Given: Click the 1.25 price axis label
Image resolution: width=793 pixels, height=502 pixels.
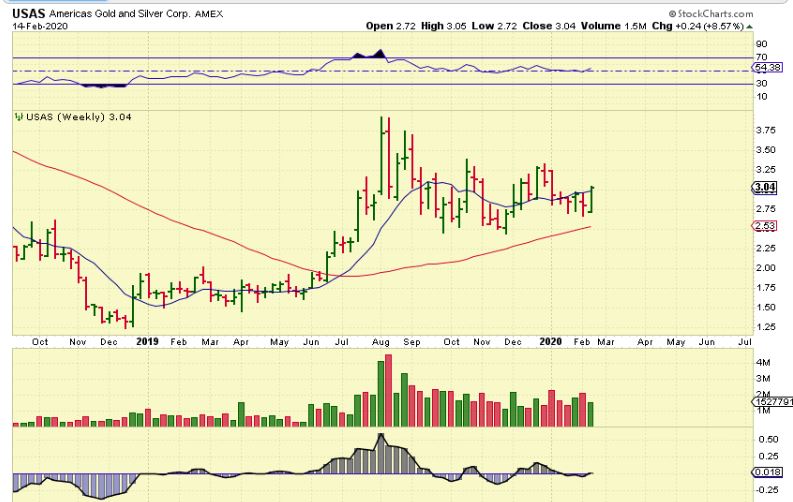Looking at the screenshot, I should pyautogui.click(x=766, y=327).
